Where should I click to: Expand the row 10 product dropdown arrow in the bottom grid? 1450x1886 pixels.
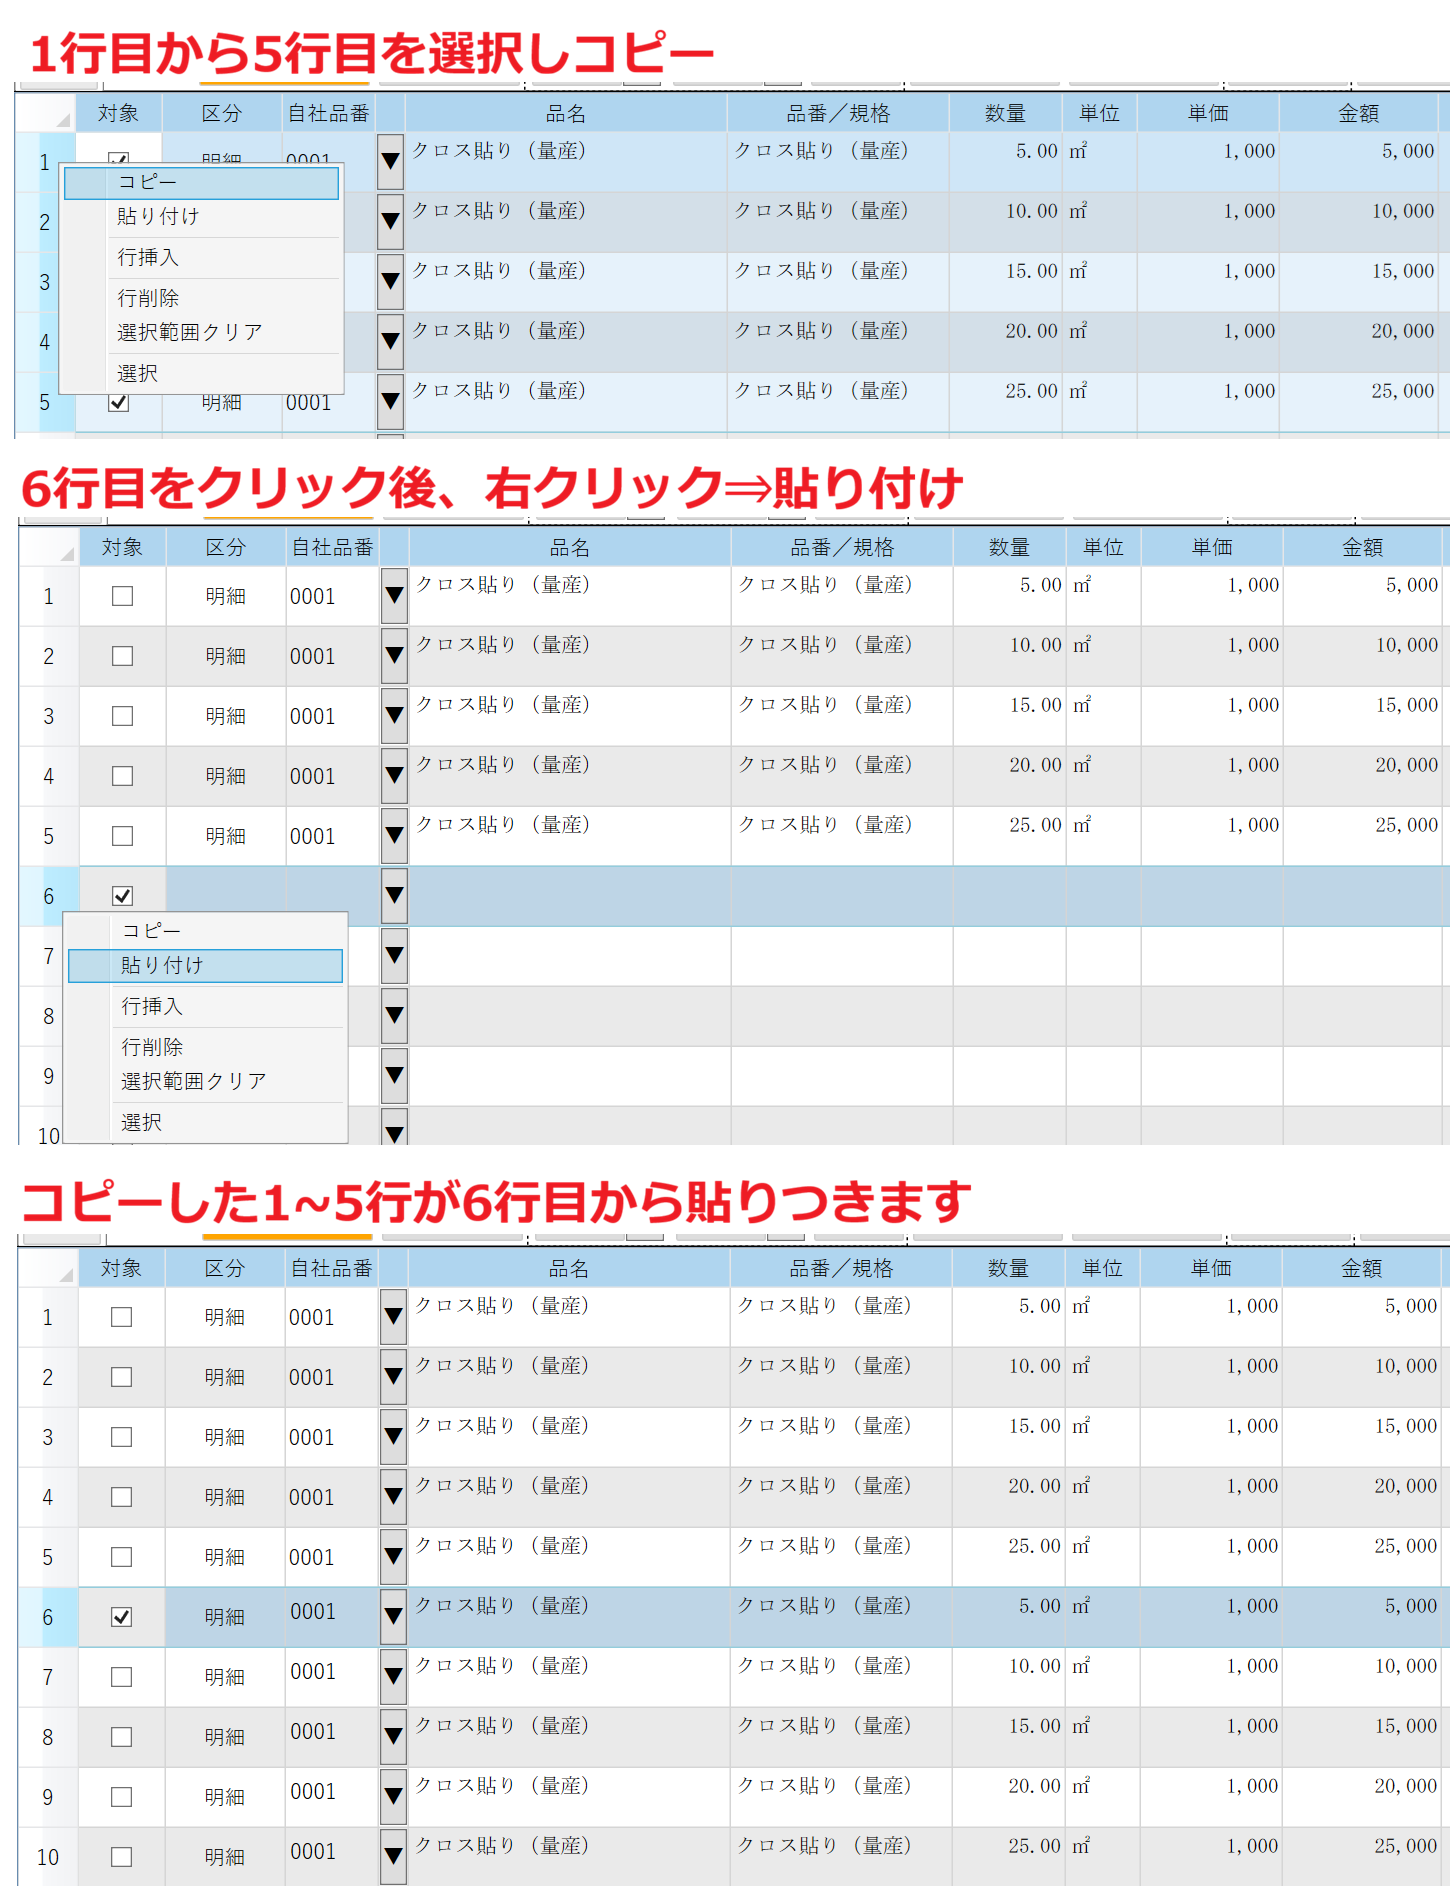(394, 1856)
